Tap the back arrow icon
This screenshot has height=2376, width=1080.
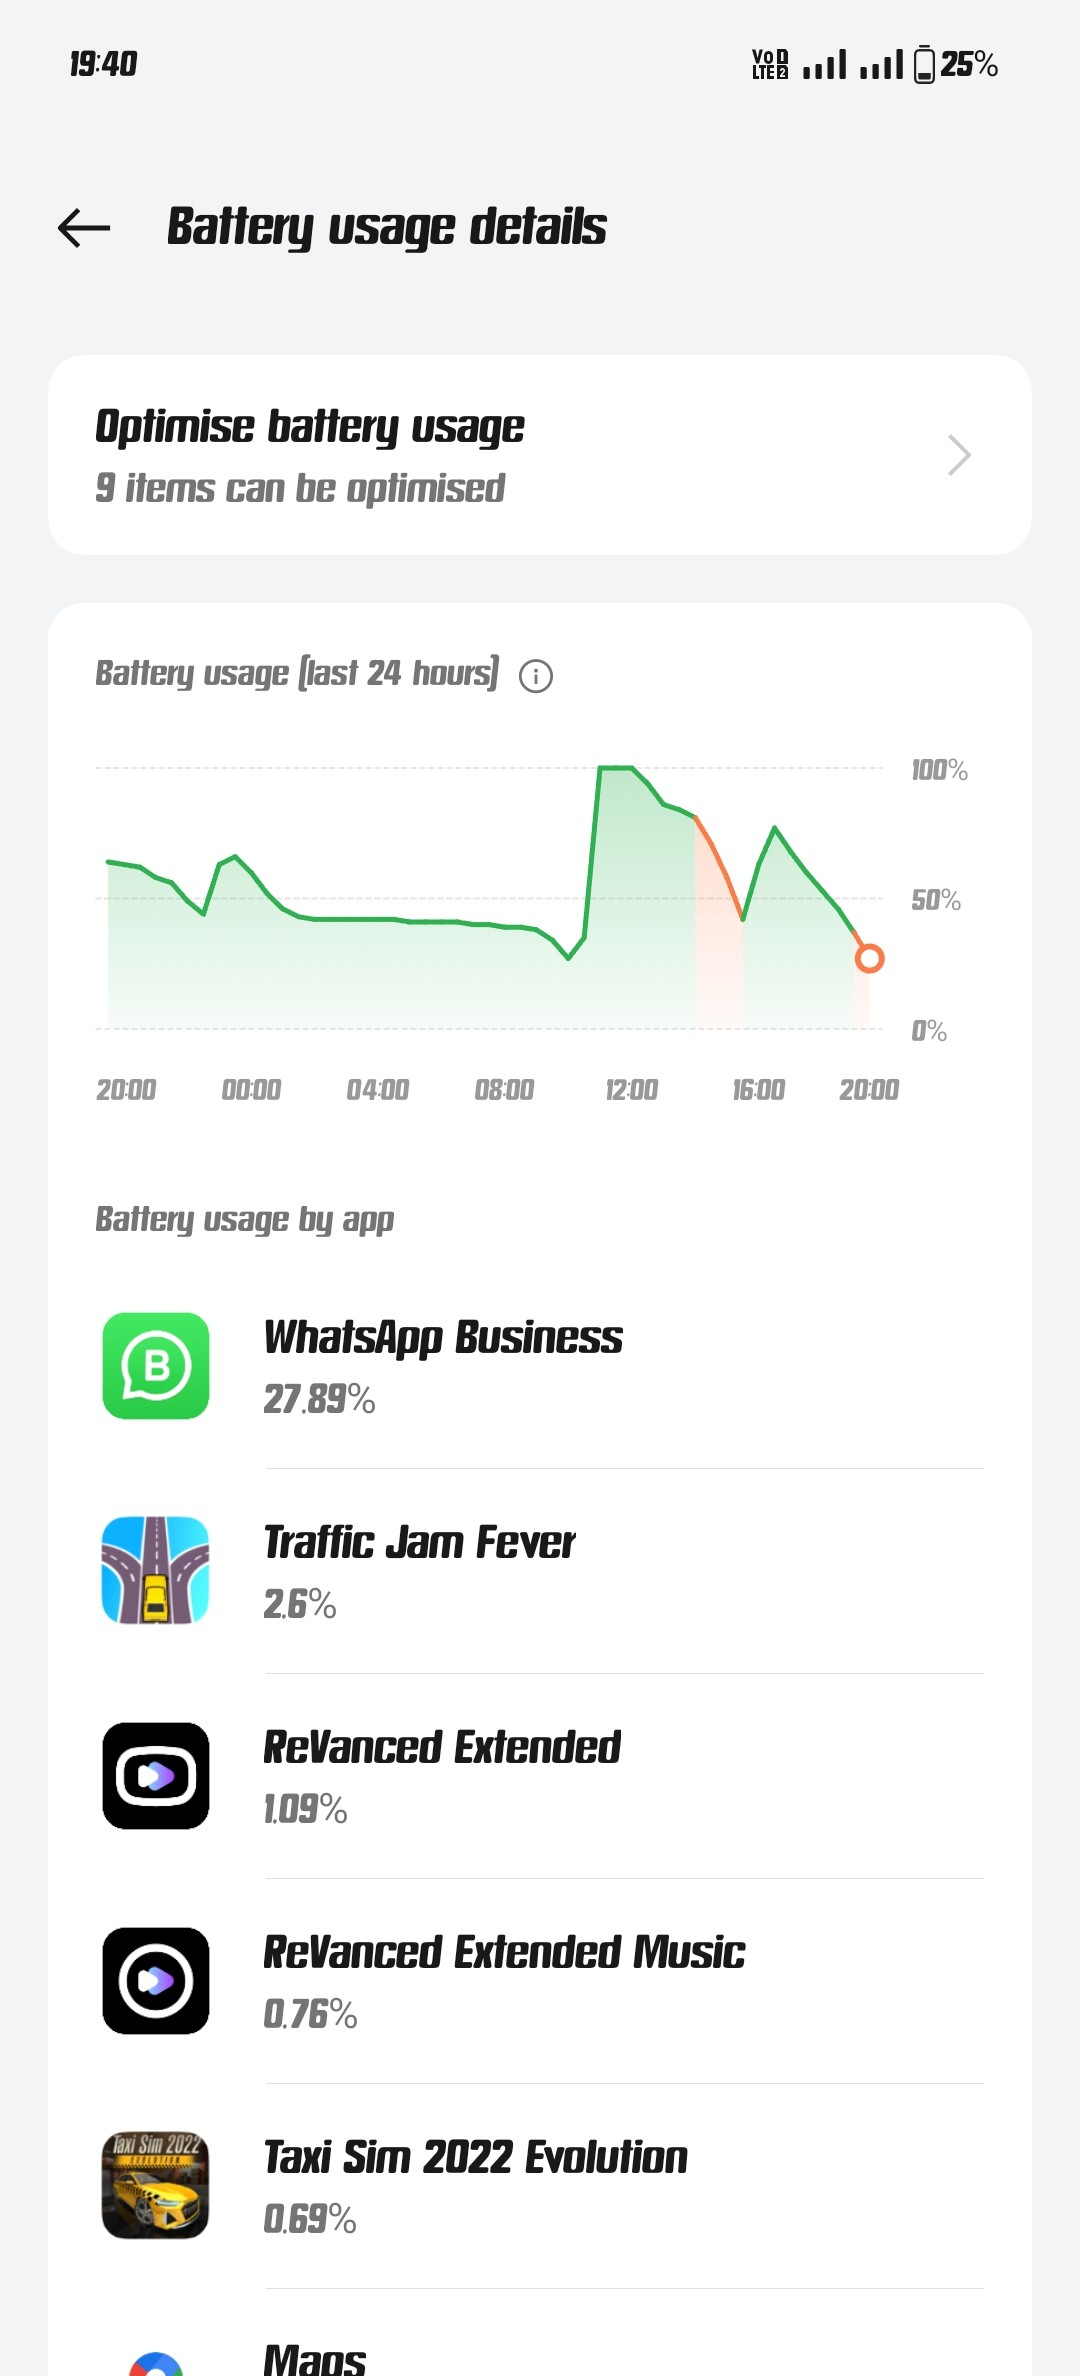click(x=84, y=228)
